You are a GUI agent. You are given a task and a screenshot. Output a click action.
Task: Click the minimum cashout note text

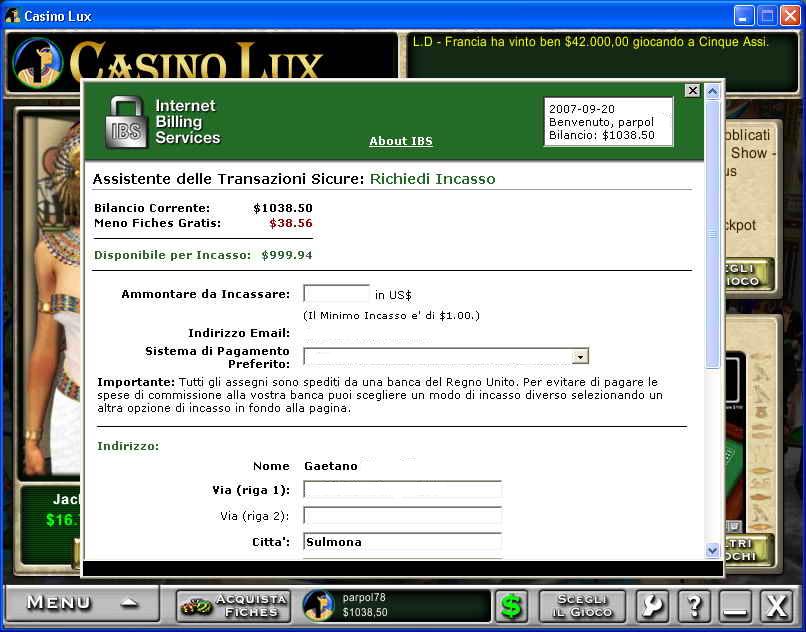coord(391,315)
